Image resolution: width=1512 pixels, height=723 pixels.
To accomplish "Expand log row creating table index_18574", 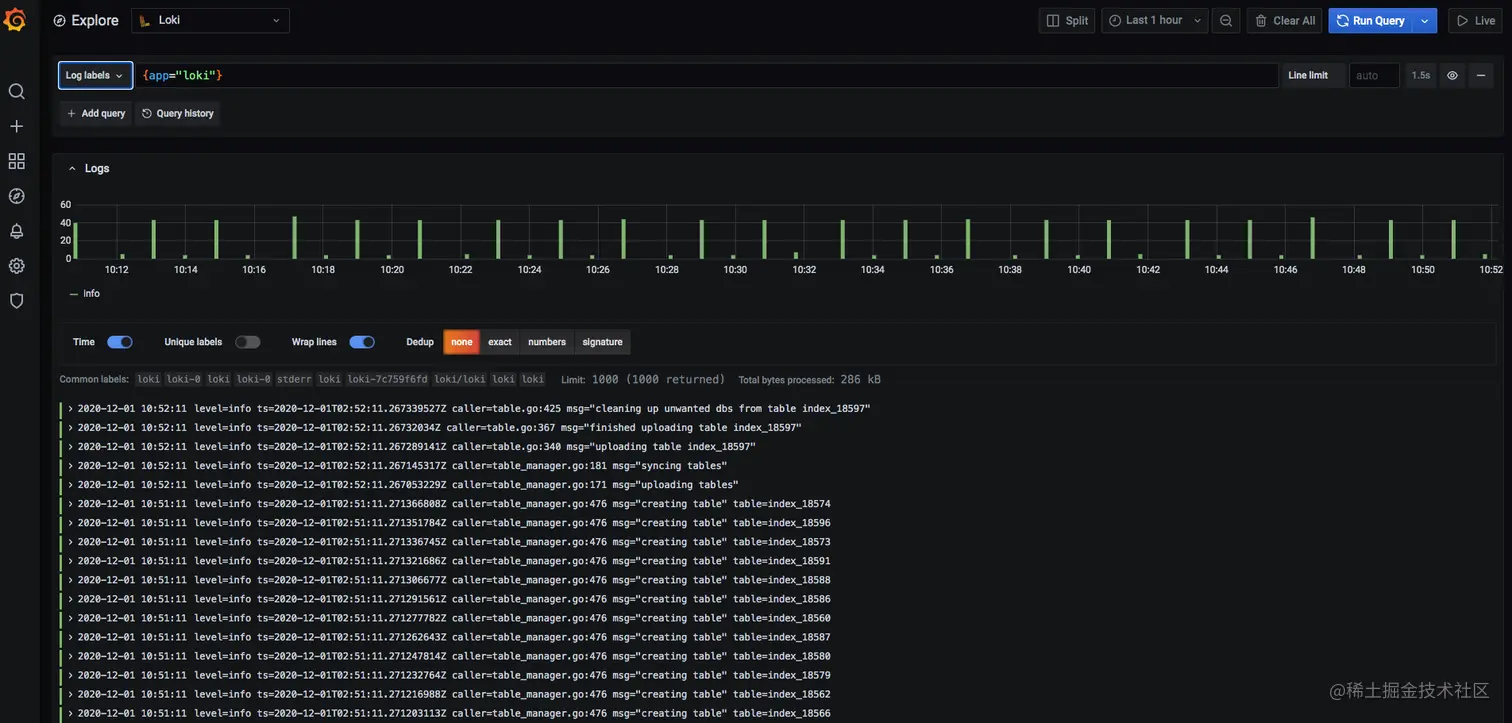I will click(70, 503).
